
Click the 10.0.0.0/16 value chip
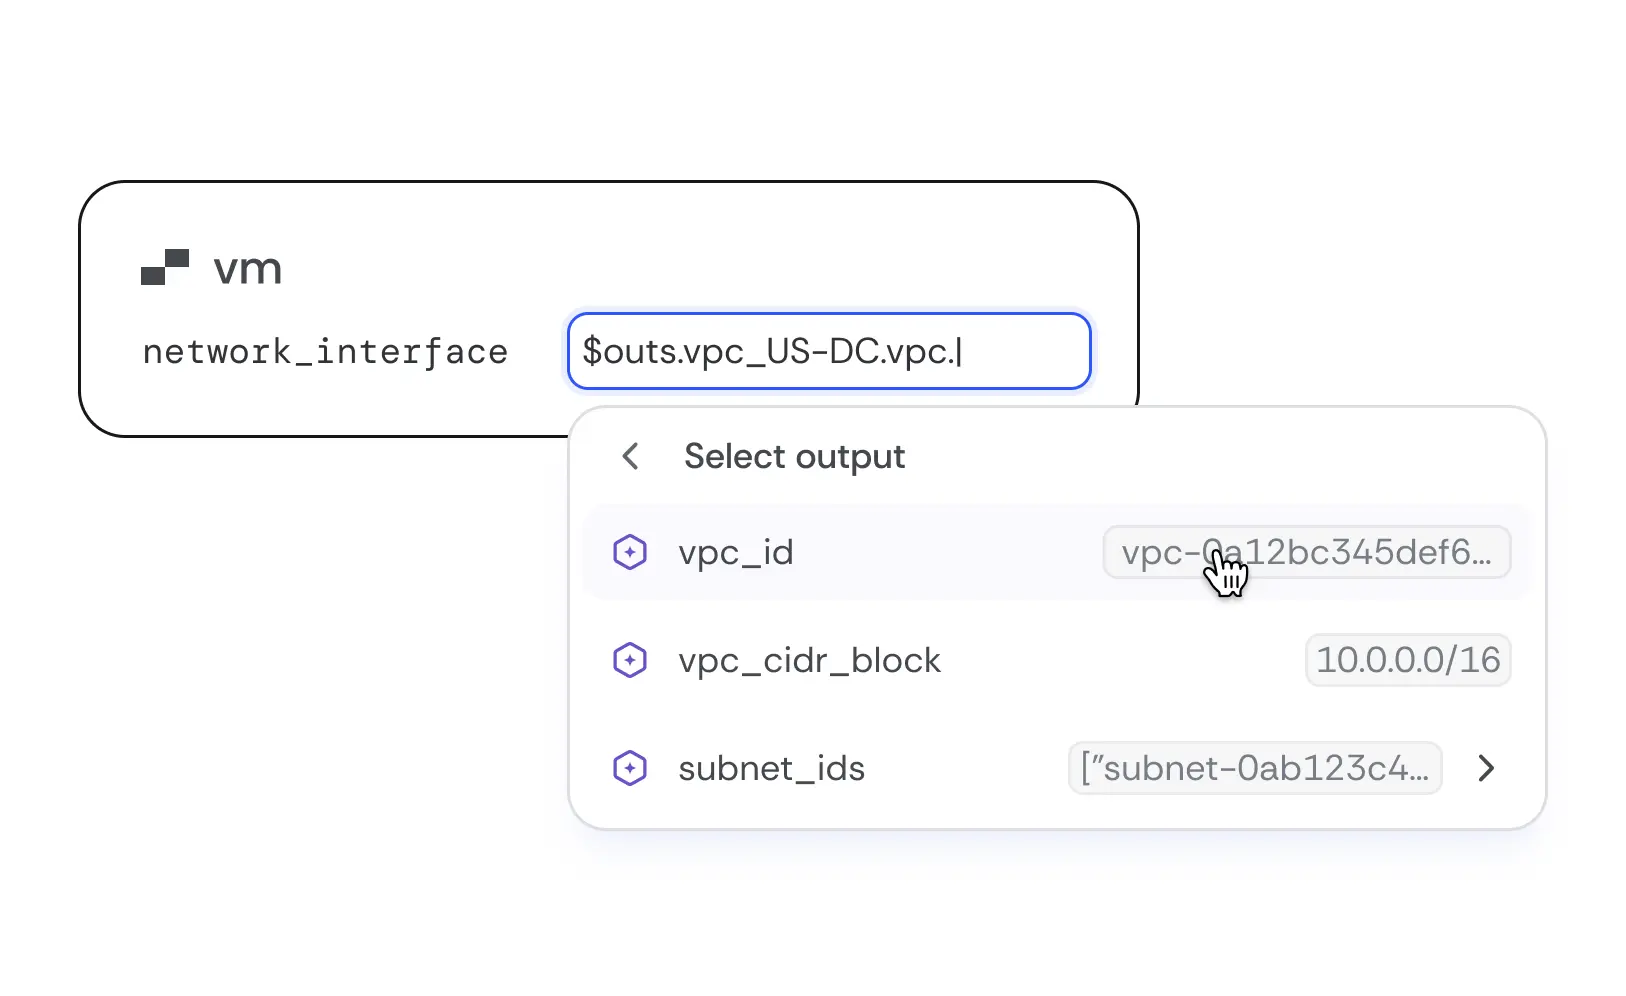pyautogui.click(x=1407, y=660)
